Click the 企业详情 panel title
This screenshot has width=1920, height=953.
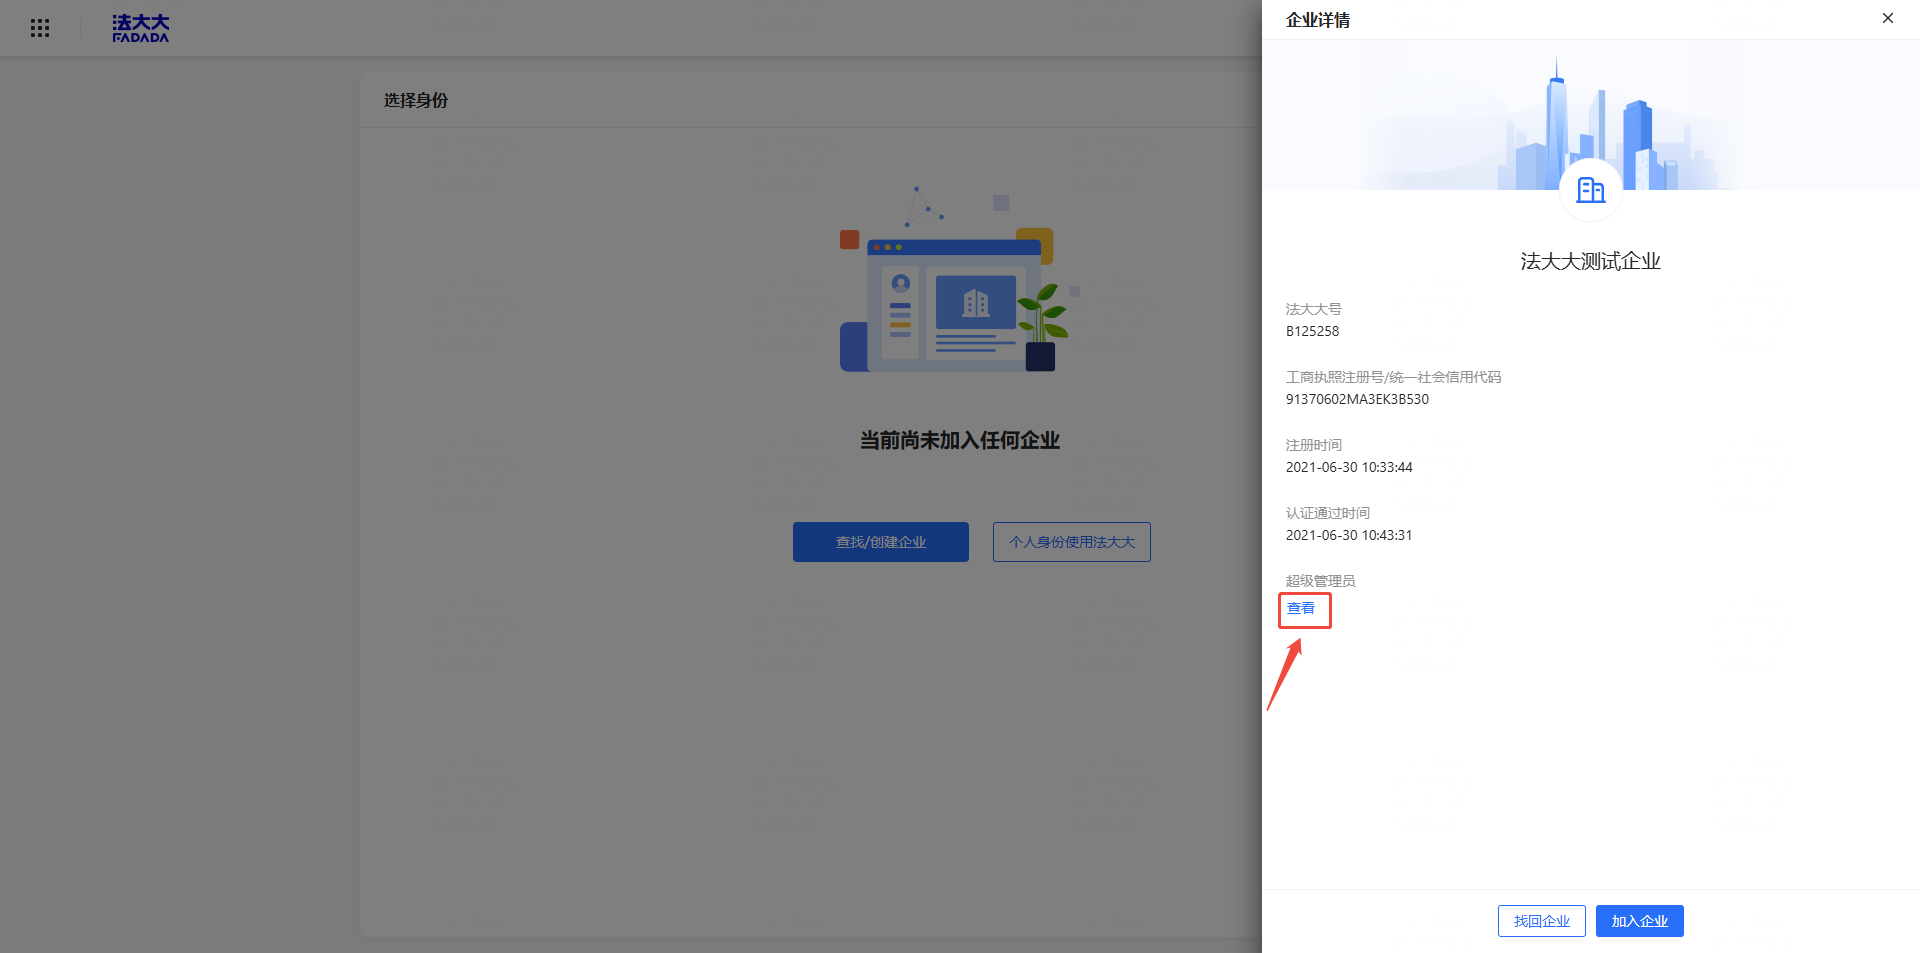[1318, 20]
